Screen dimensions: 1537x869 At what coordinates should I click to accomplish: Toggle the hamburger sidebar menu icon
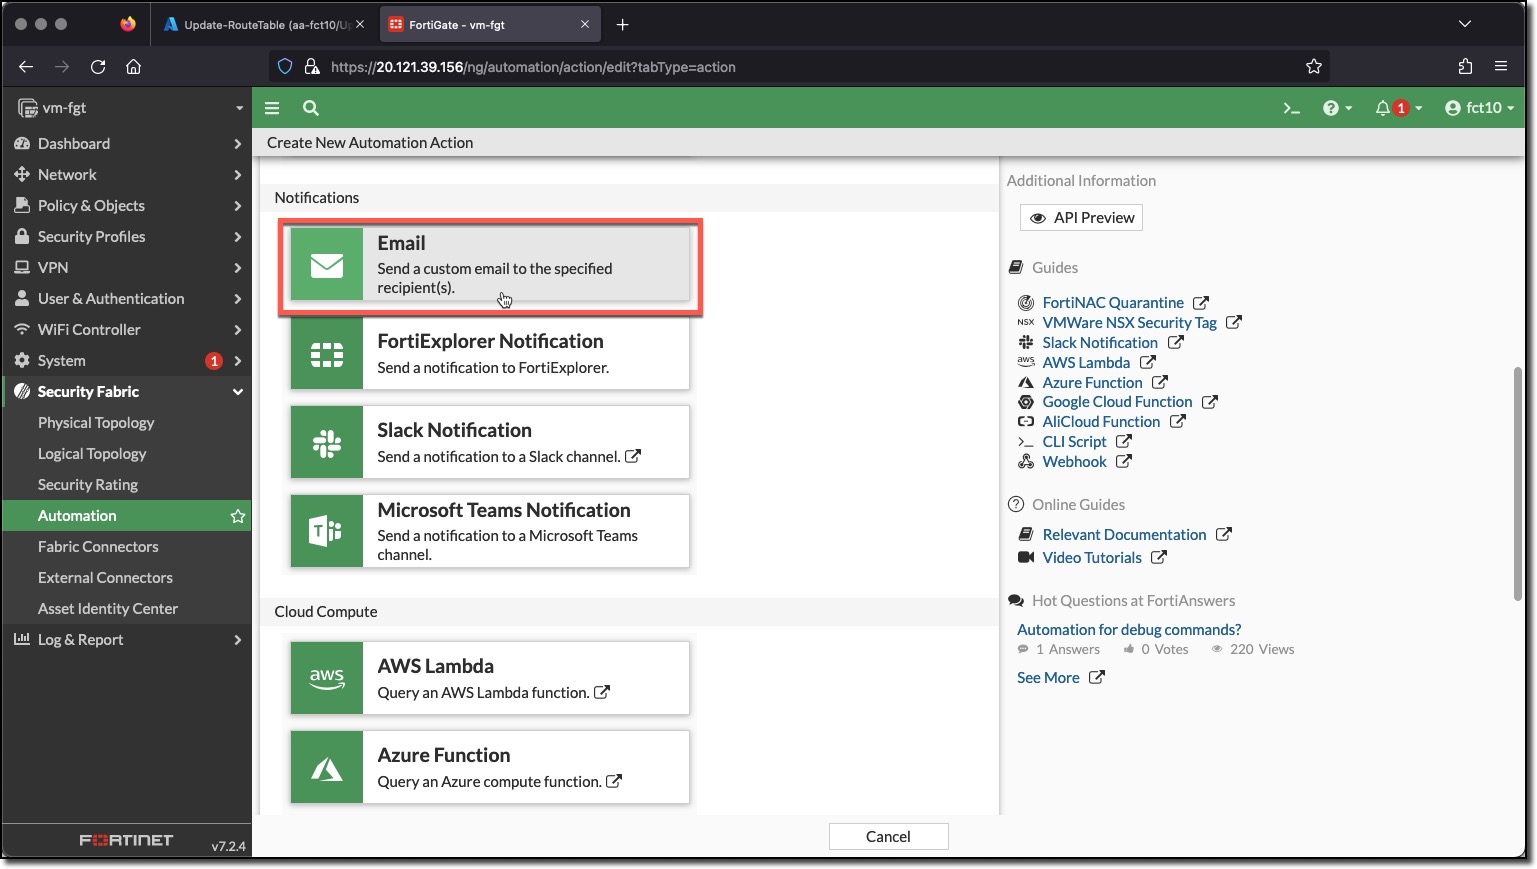[x=272, y=108]
